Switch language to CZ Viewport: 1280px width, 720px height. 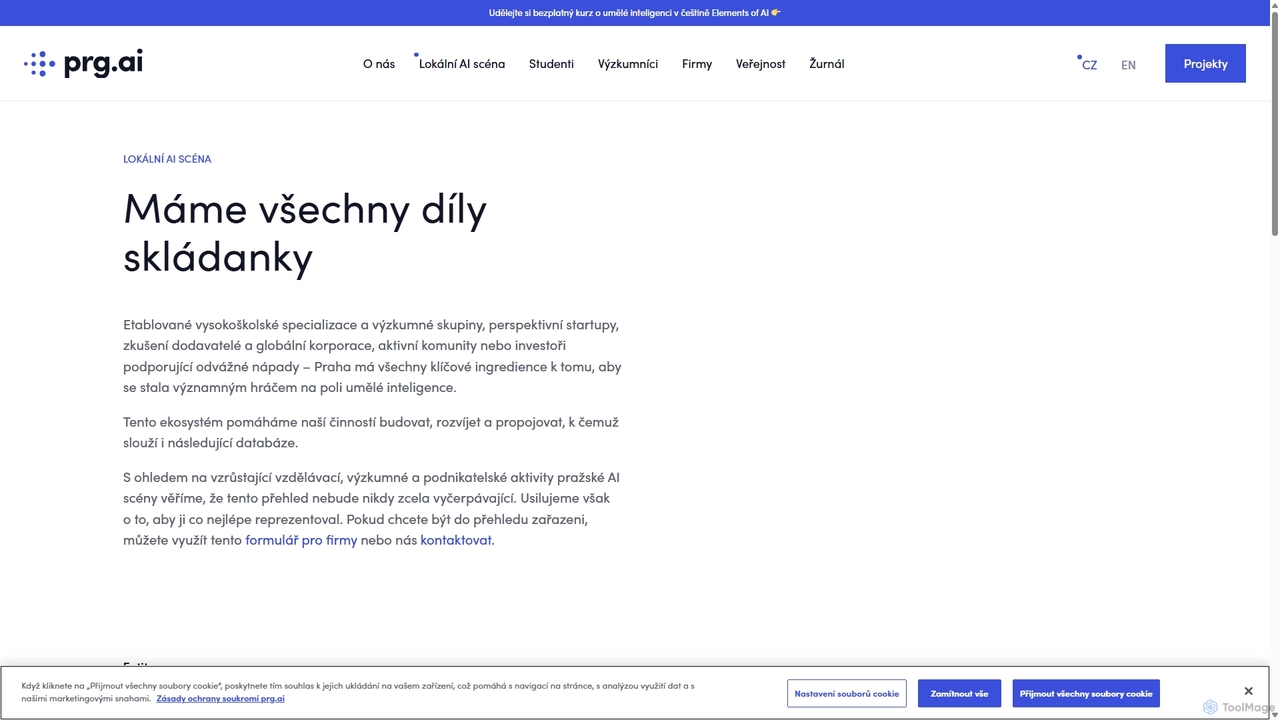coord(1089,65)
